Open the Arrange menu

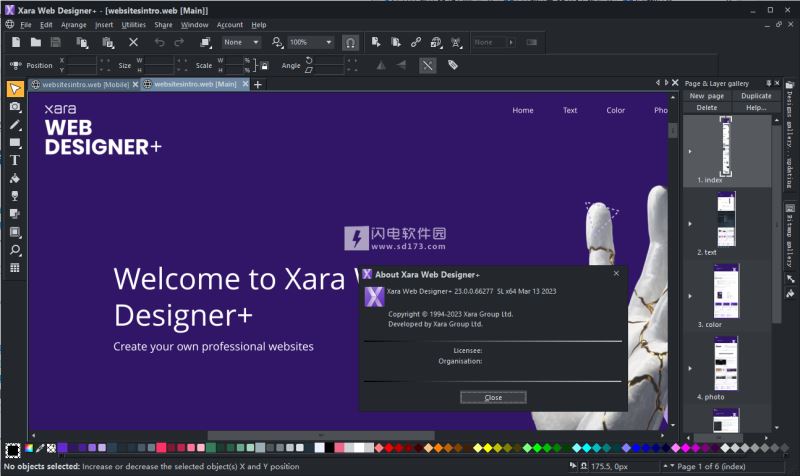point(73,24)
